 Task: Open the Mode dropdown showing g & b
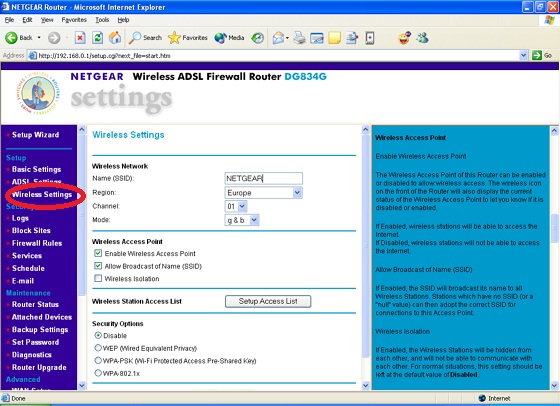242,220
